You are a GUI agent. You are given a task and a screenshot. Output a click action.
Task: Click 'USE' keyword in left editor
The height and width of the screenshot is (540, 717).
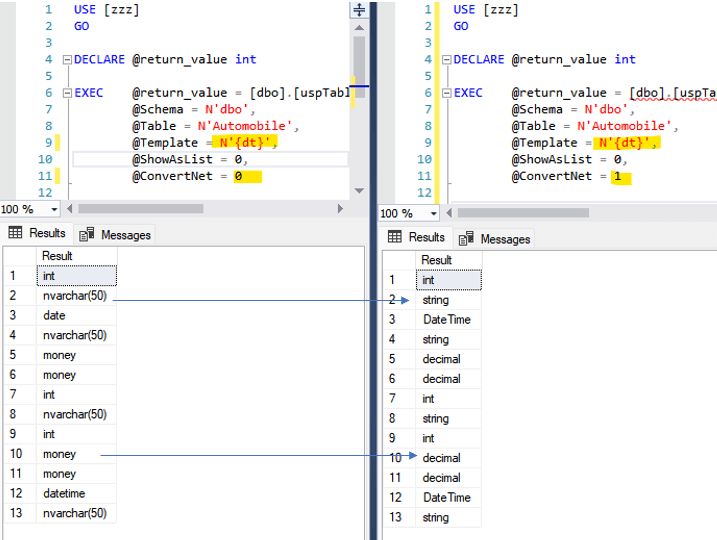point(85,10)
